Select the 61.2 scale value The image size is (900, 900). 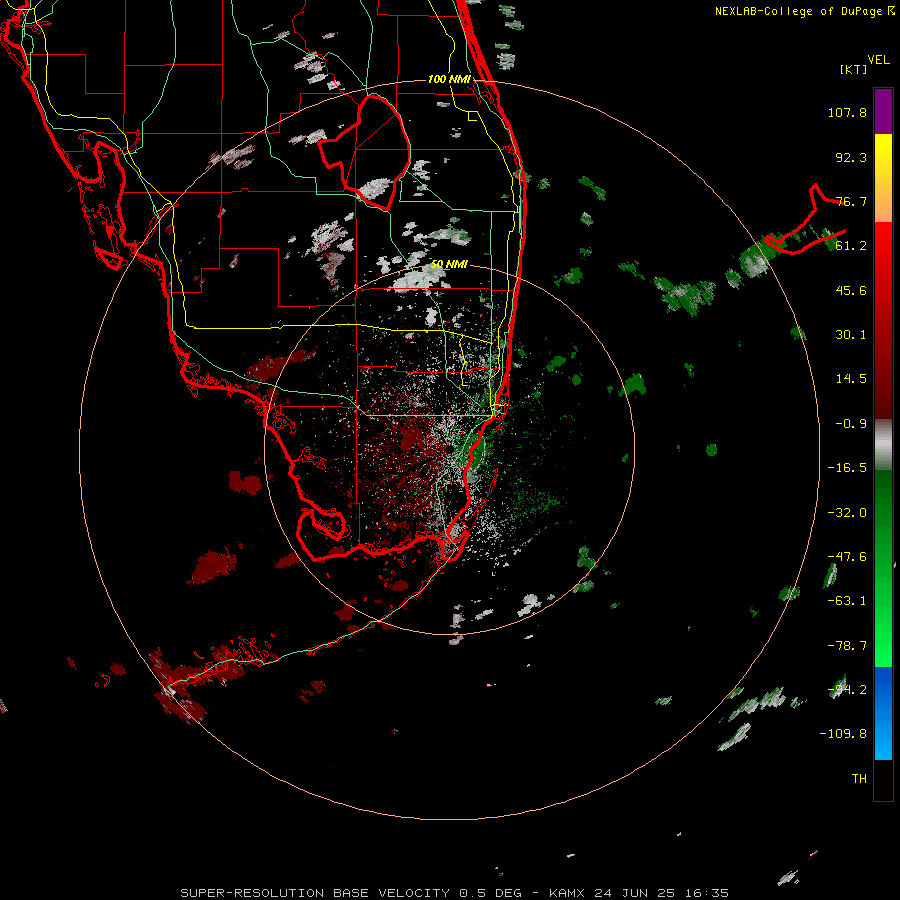coord(851,246)
